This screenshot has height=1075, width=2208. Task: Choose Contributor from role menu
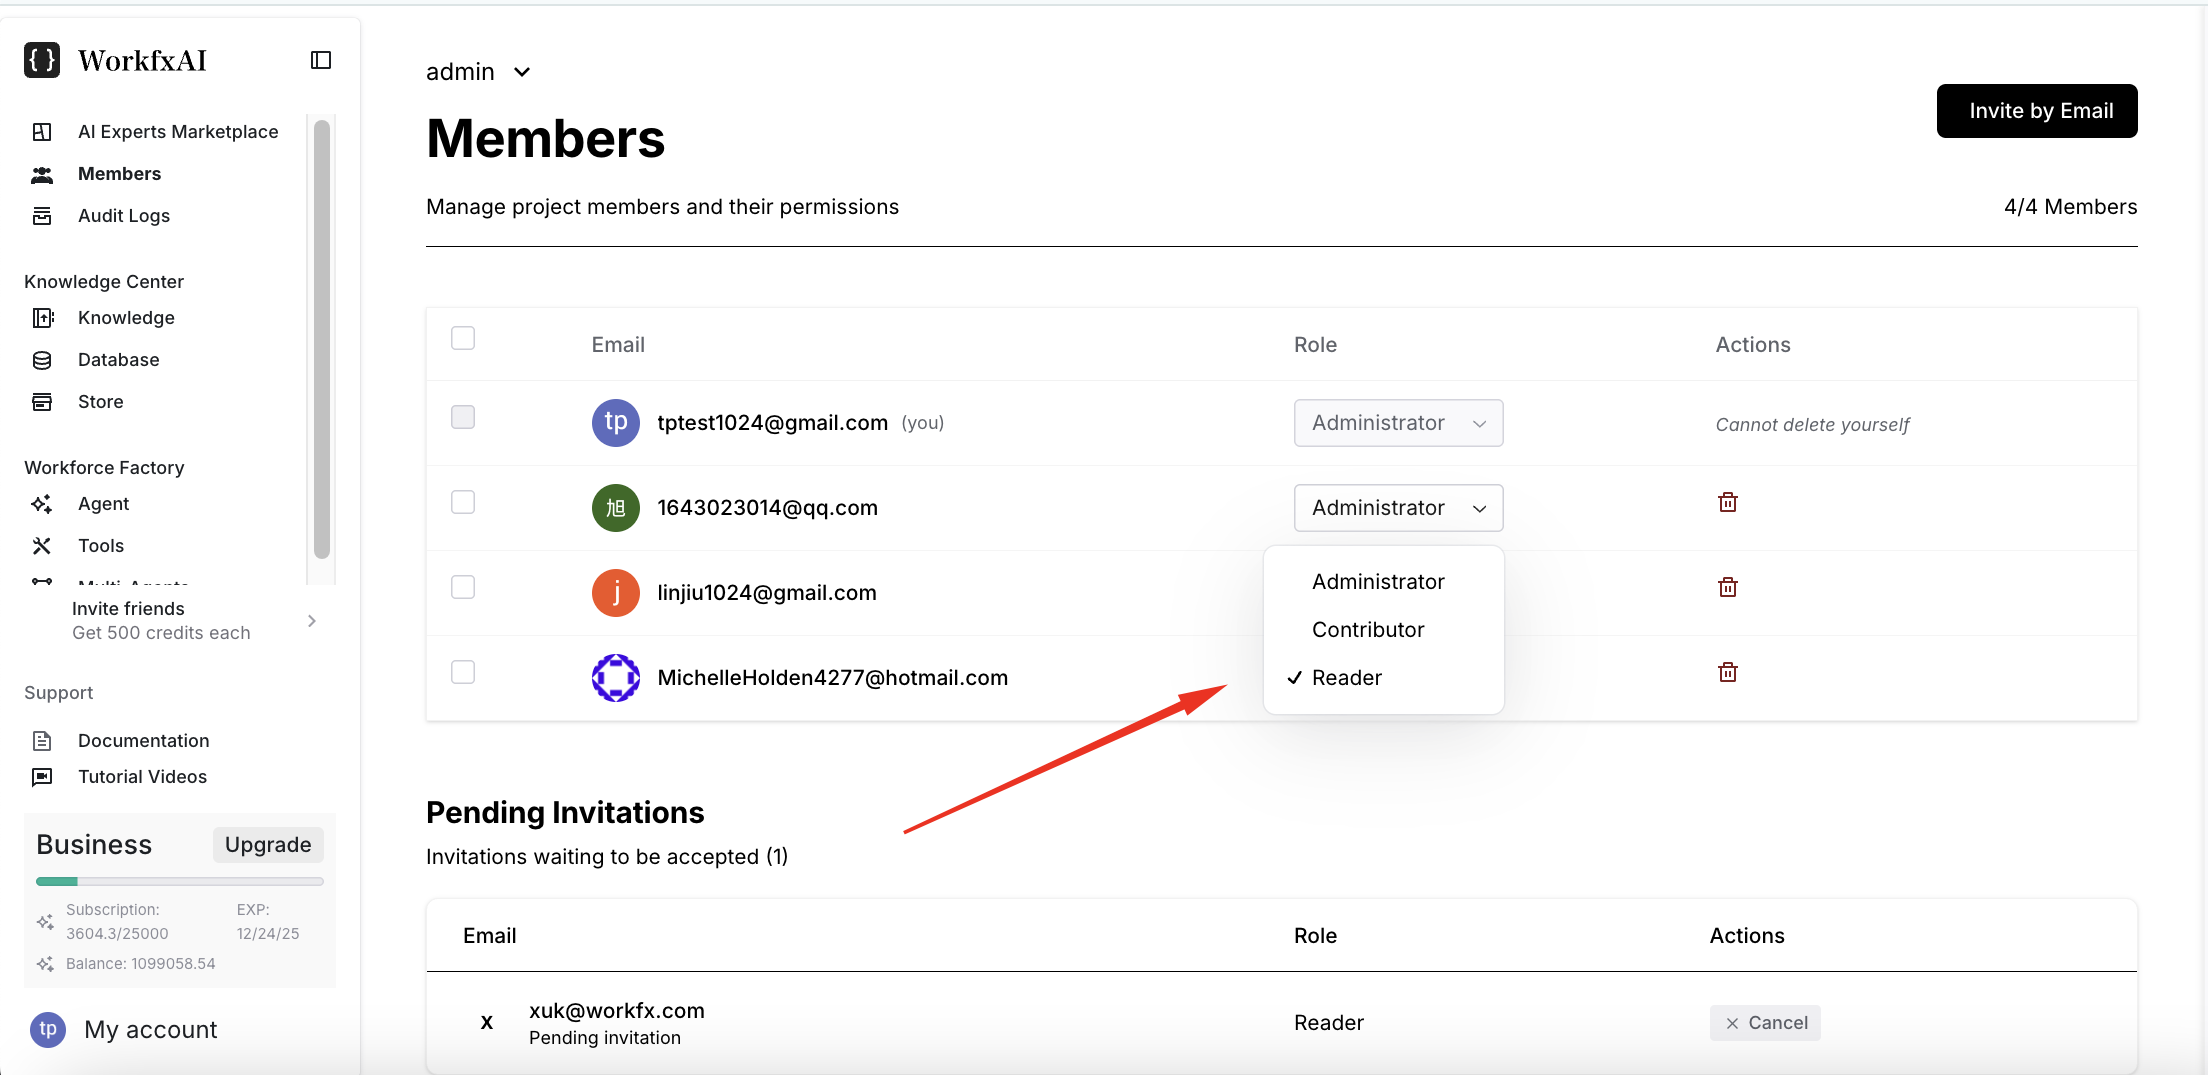1367,630
